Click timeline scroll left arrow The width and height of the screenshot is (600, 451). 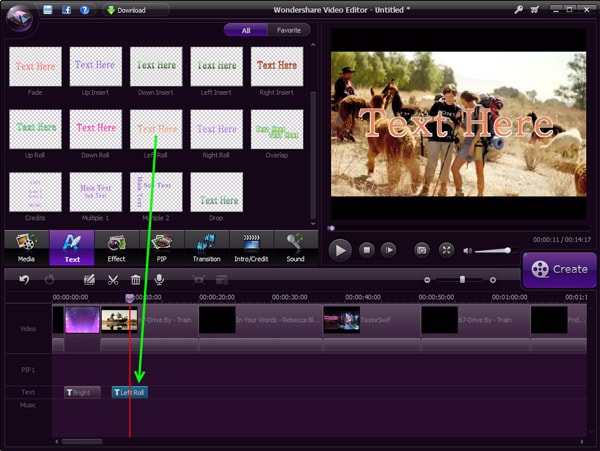point(57,442)
